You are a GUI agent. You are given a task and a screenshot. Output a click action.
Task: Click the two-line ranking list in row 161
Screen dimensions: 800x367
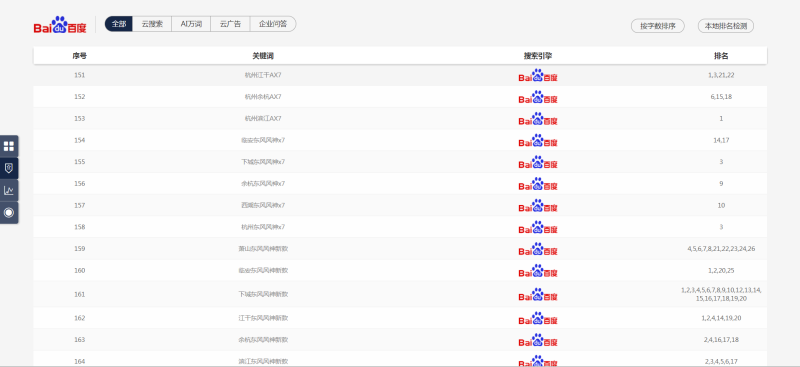[721, 294]
